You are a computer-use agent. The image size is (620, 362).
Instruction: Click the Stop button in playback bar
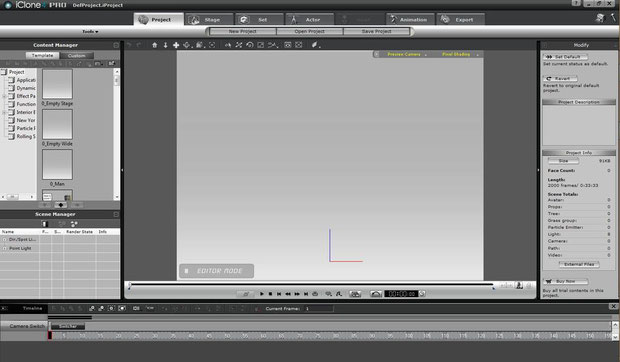click(x=270, y=294)
